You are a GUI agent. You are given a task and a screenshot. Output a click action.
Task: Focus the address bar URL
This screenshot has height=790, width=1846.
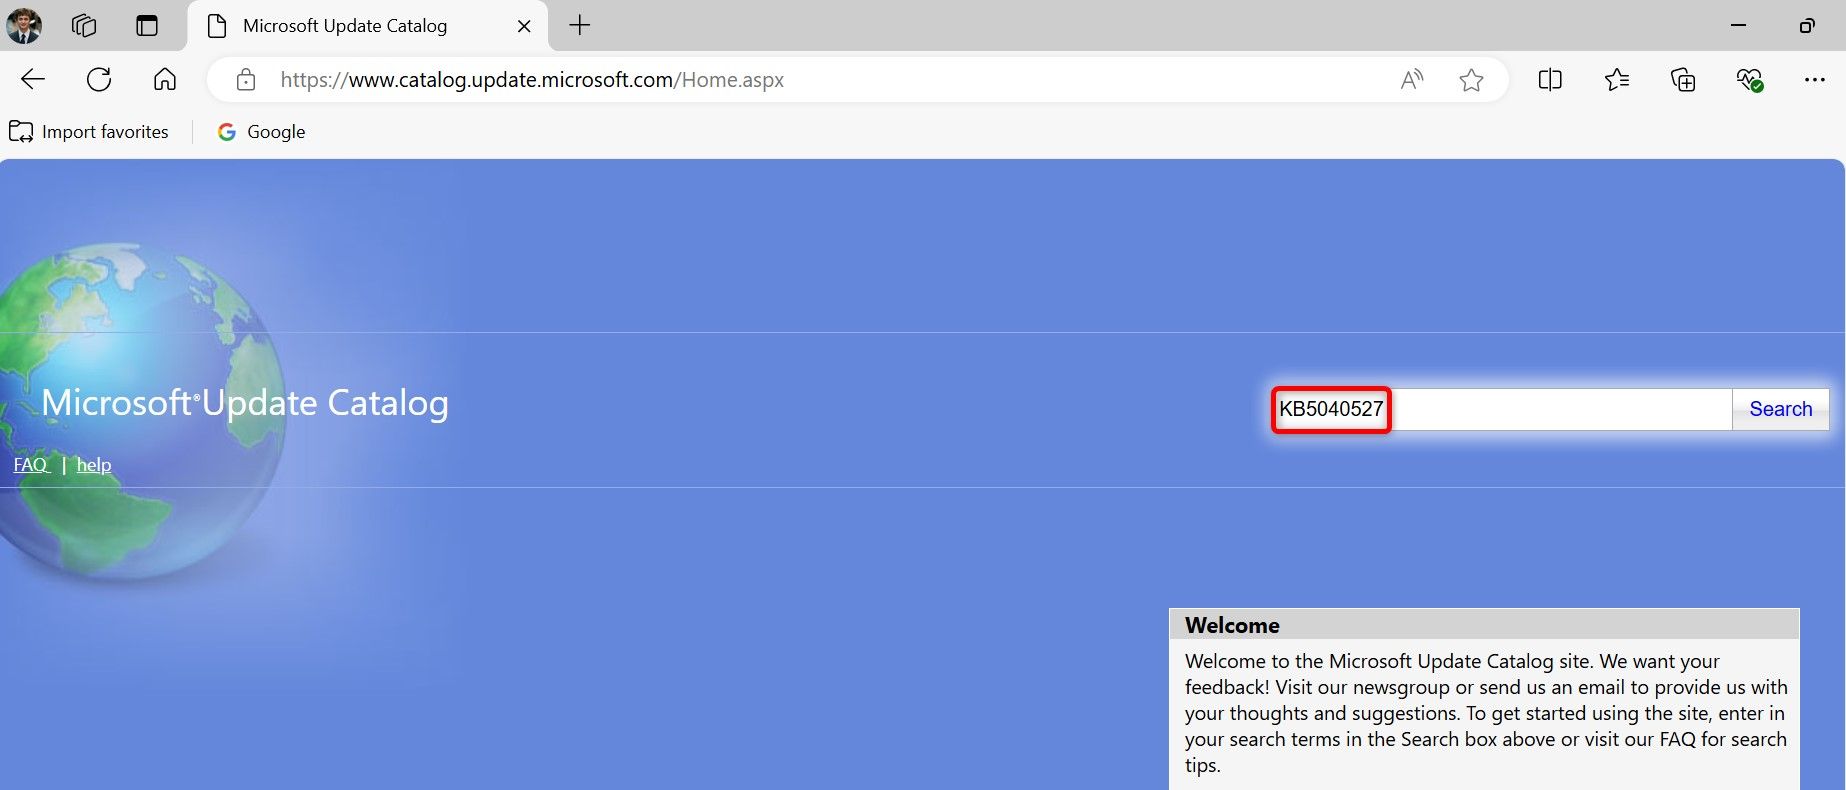point(532,80)
